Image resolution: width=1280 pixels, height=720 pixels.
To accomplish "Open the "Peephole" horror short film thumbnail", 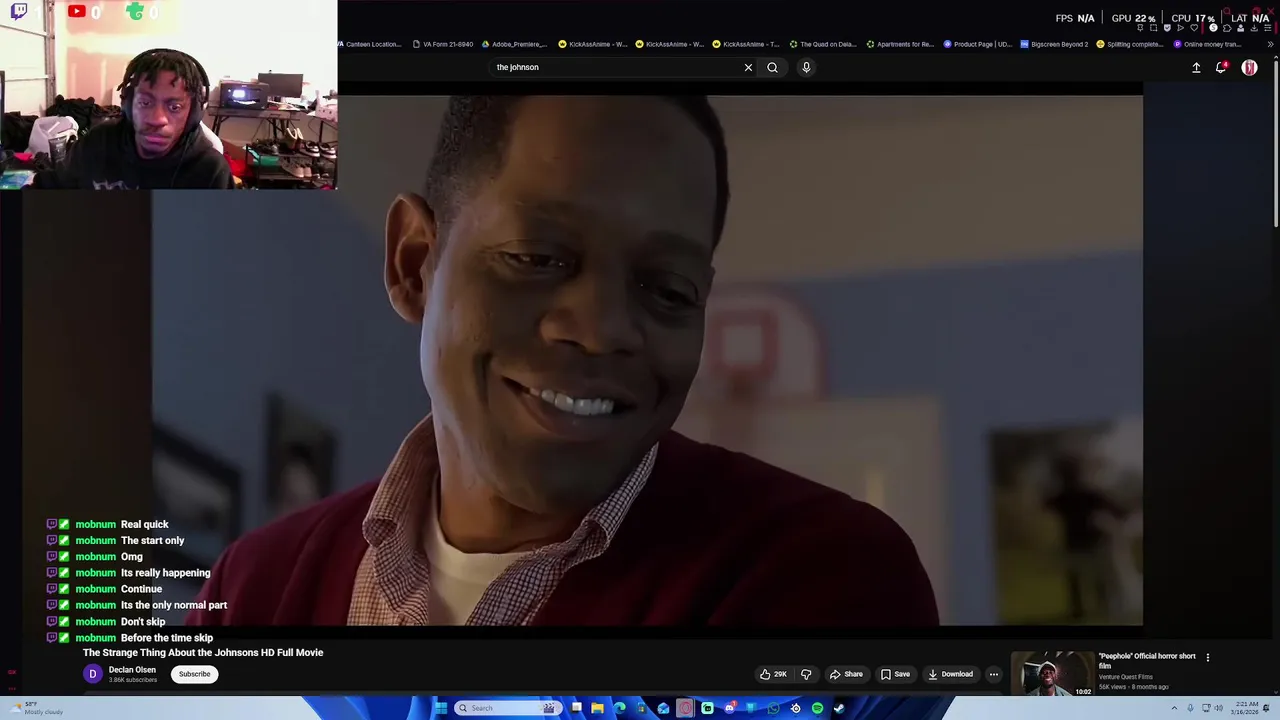I will click(x=1052, y=673).
